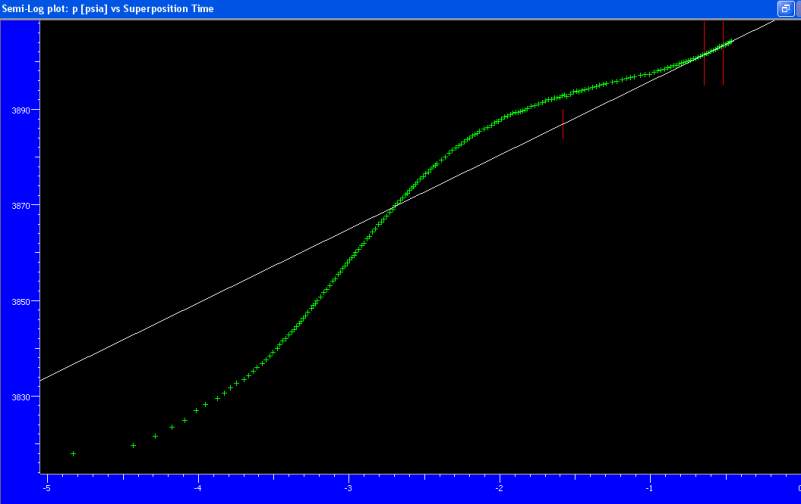801x504 pixels.
Task: Click where white line crosses the green curve
Action: click(x=392, y=207)
